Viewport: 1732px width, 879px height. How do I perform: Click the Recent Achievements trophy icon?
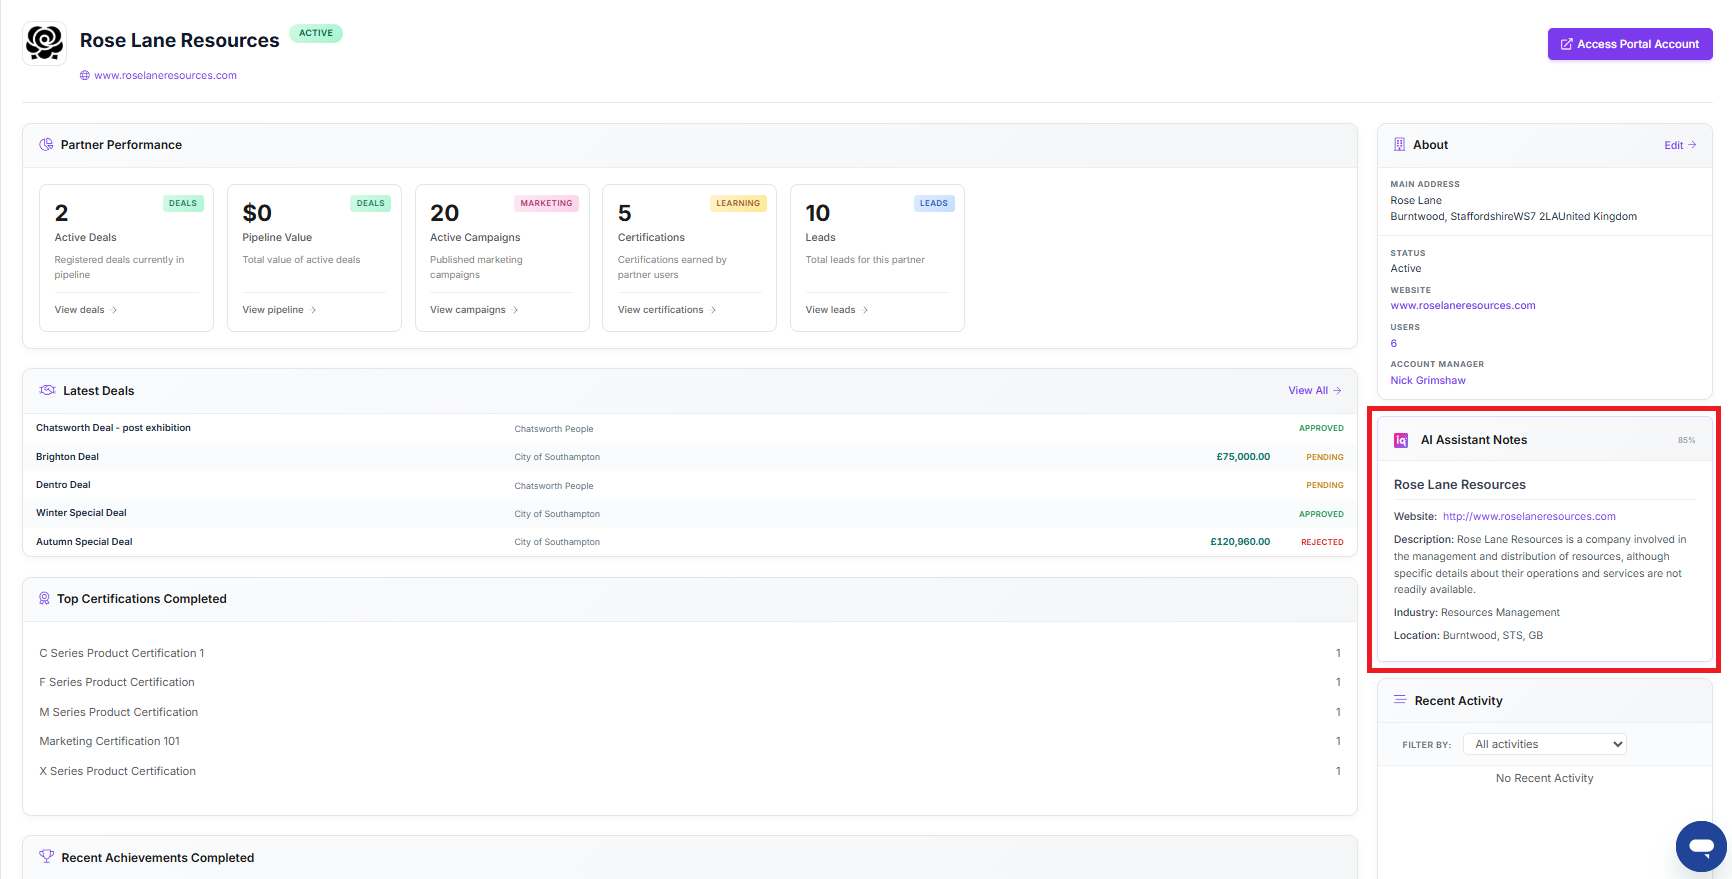pos(46,857)
